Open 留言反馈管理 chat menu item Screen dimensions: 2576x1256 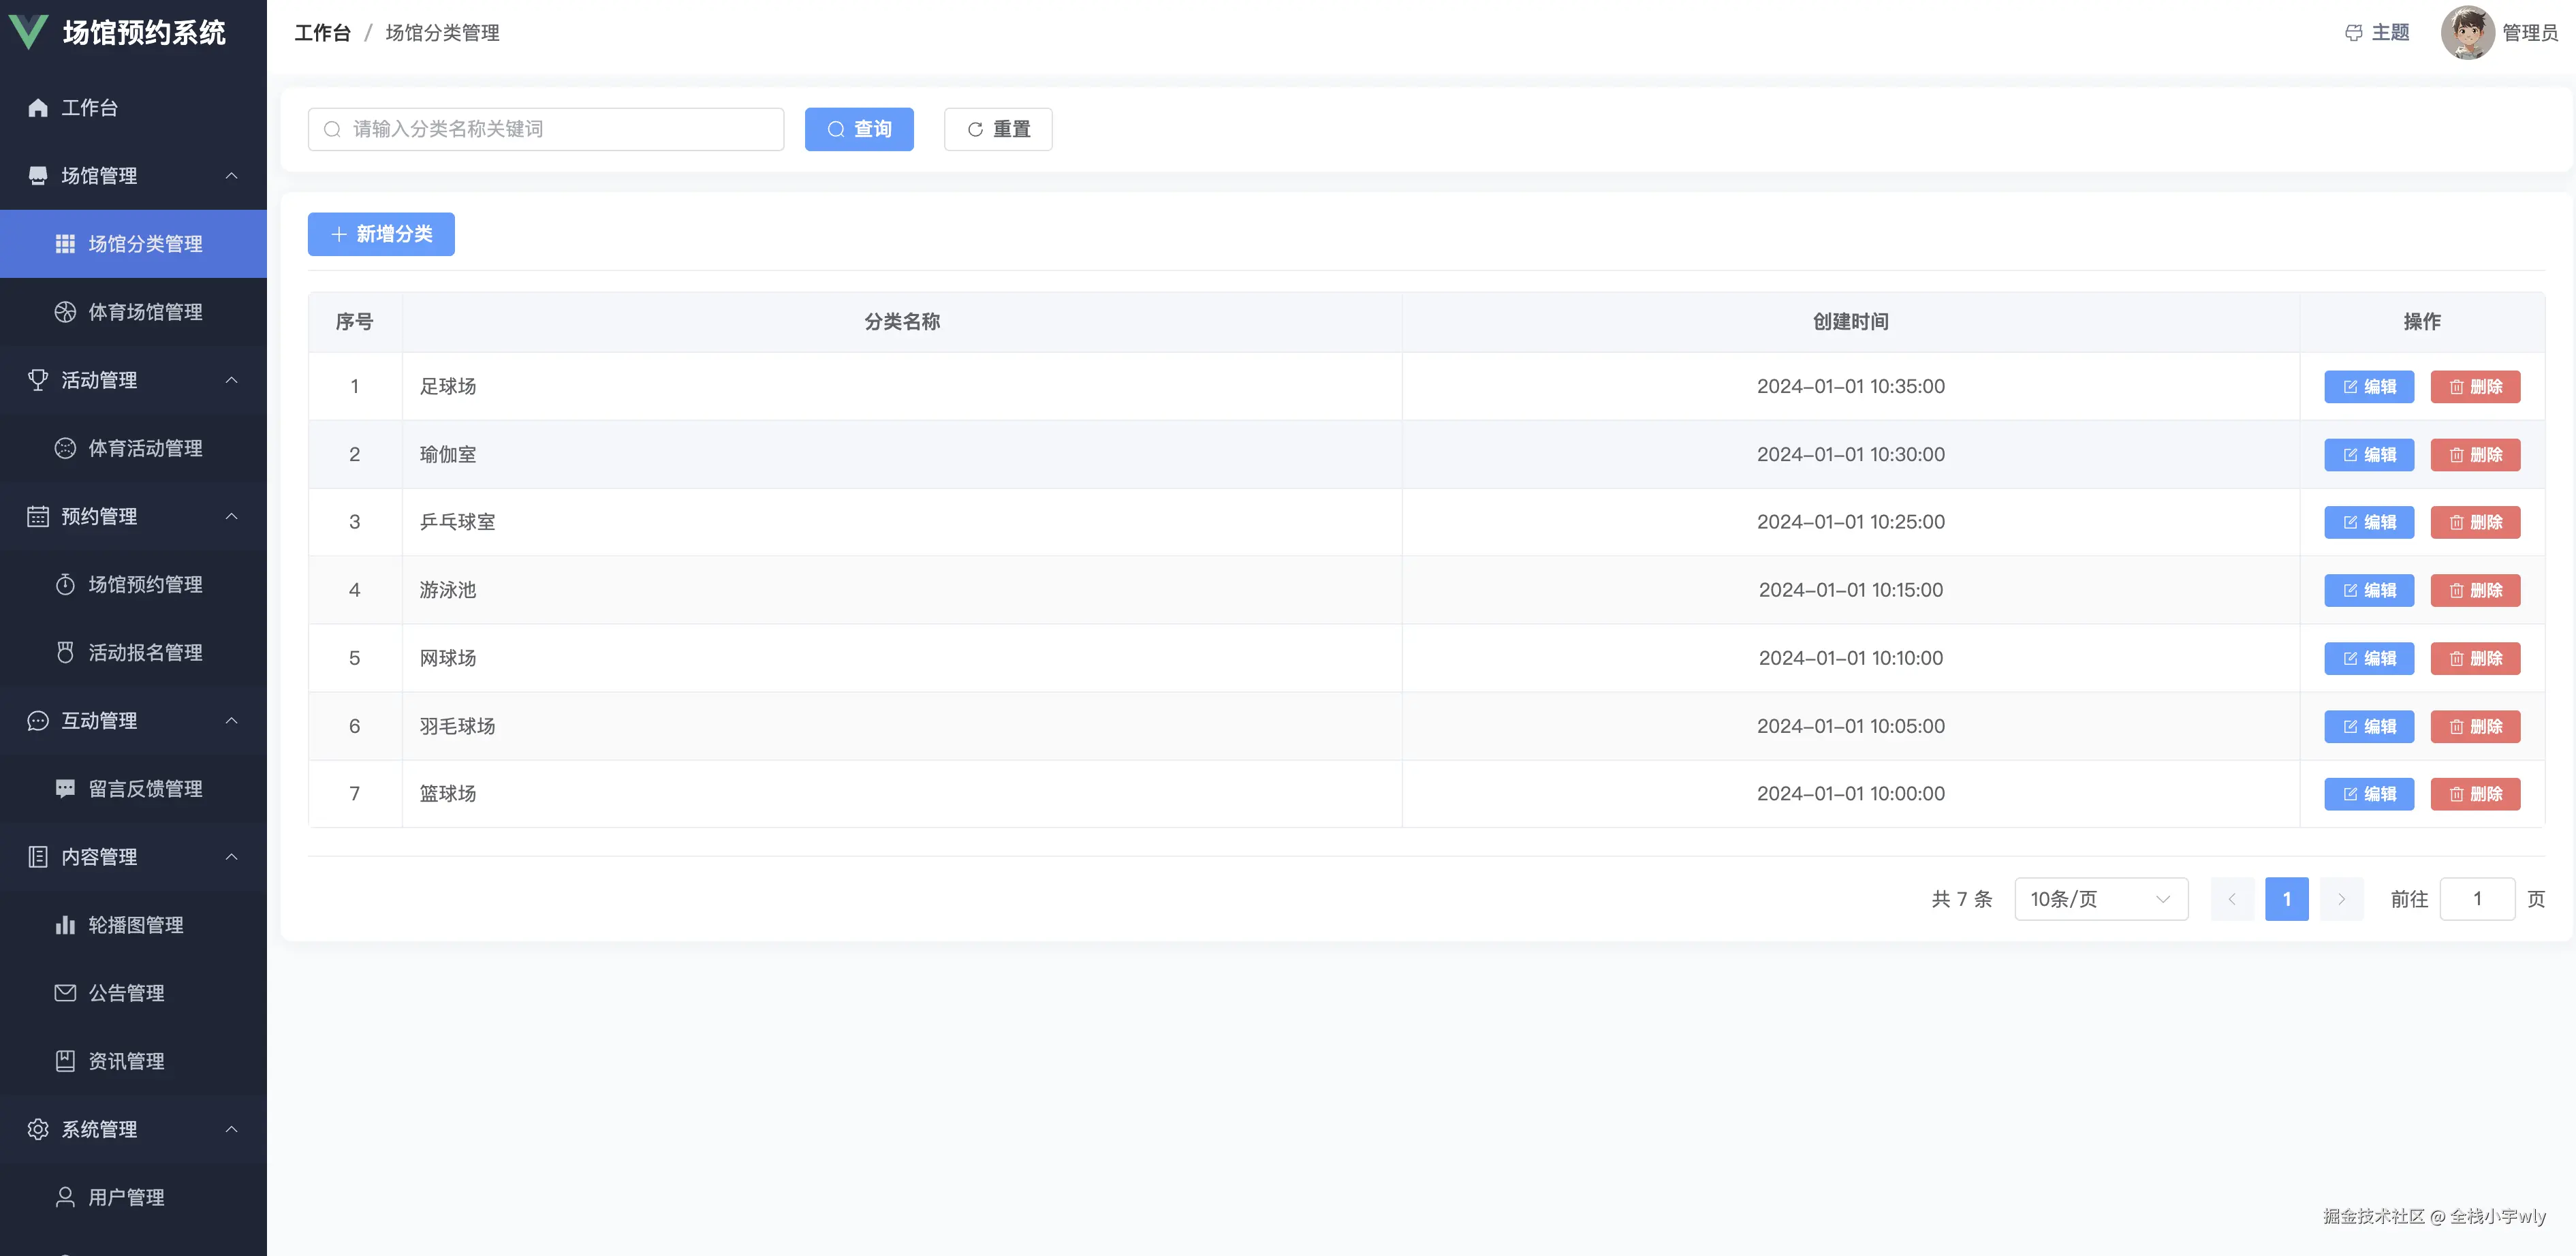(145, 789)
